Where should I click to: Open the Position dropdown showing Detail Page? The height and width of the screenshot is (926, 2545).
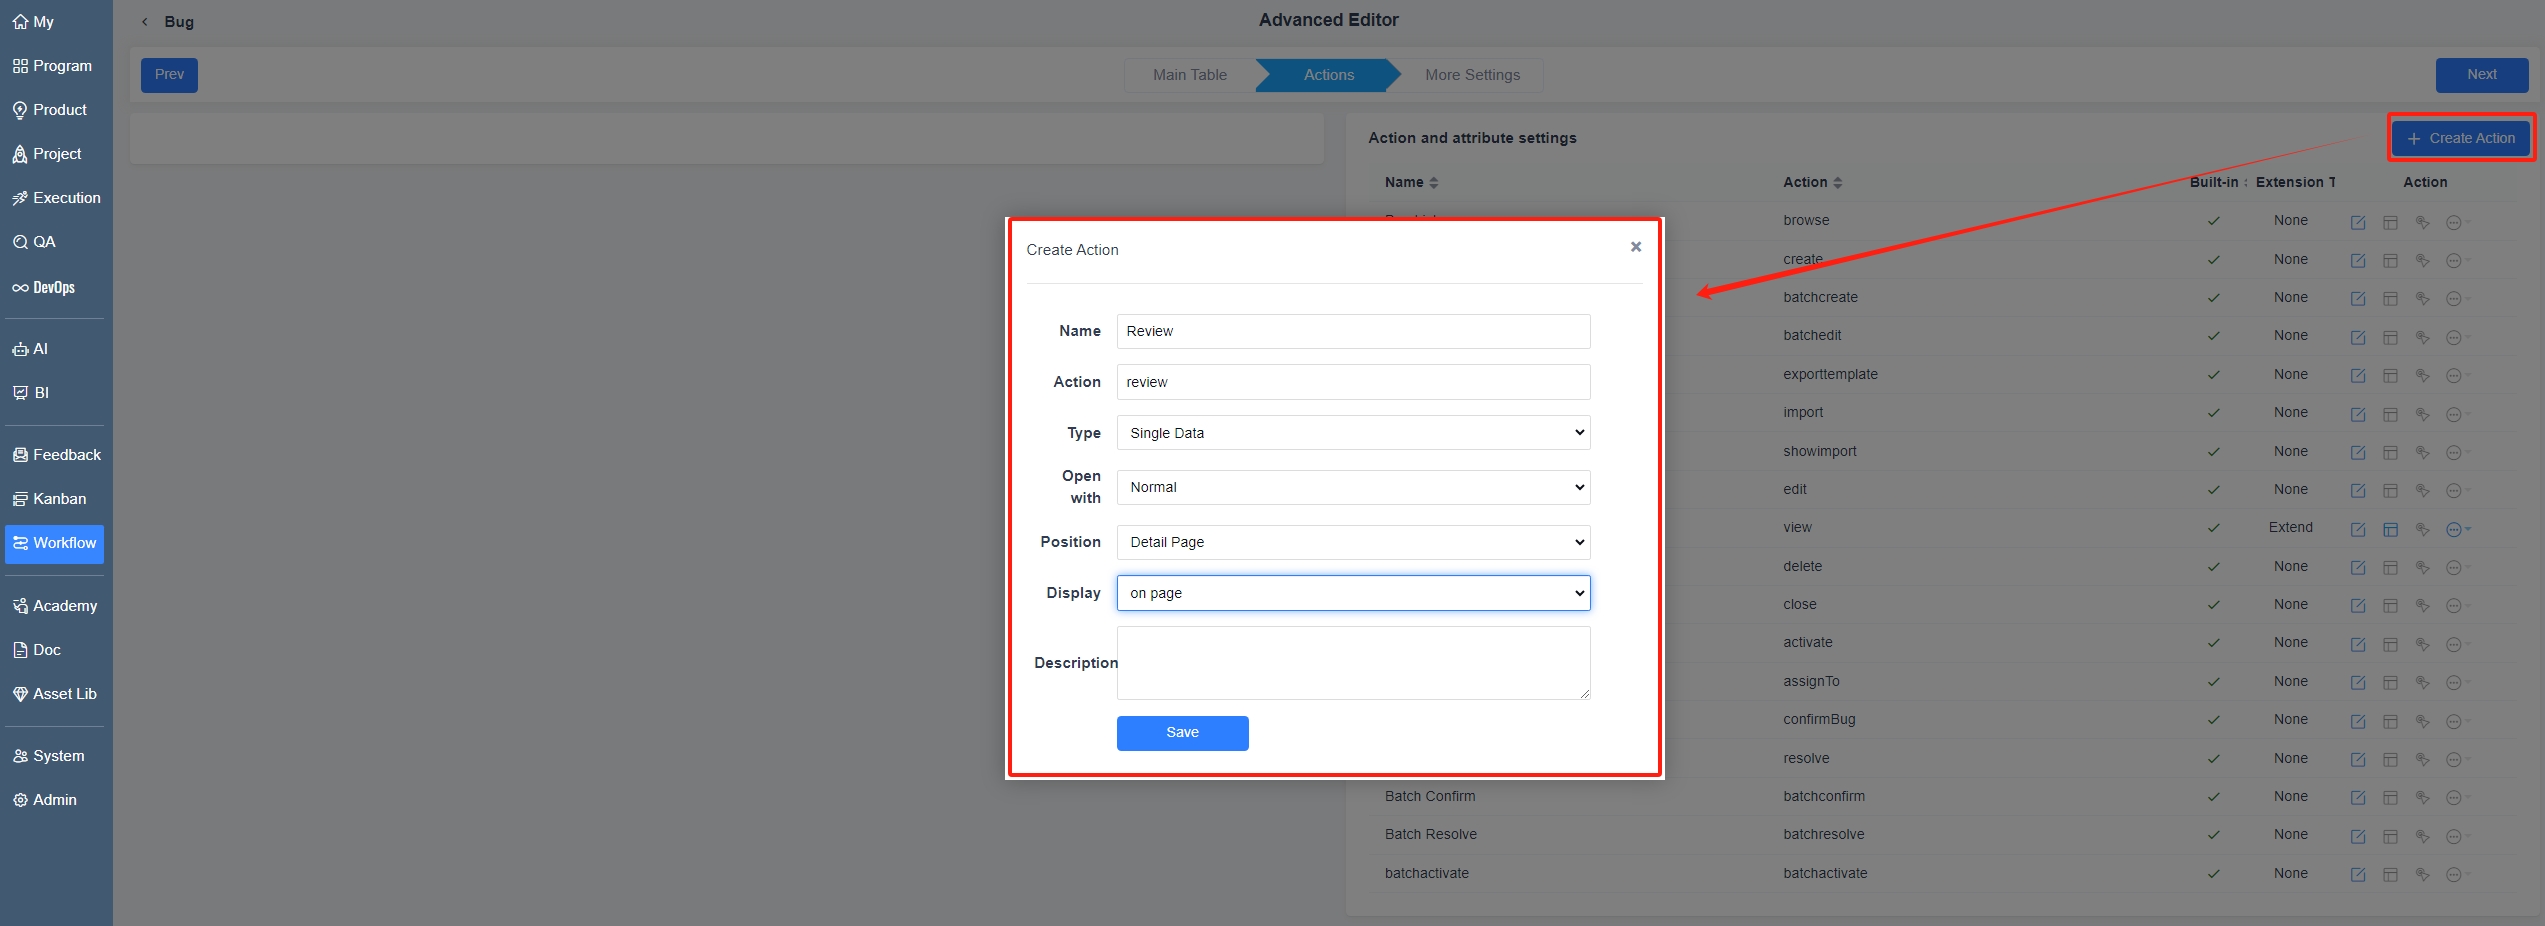pyautogui.click(x=1353, y=542)
